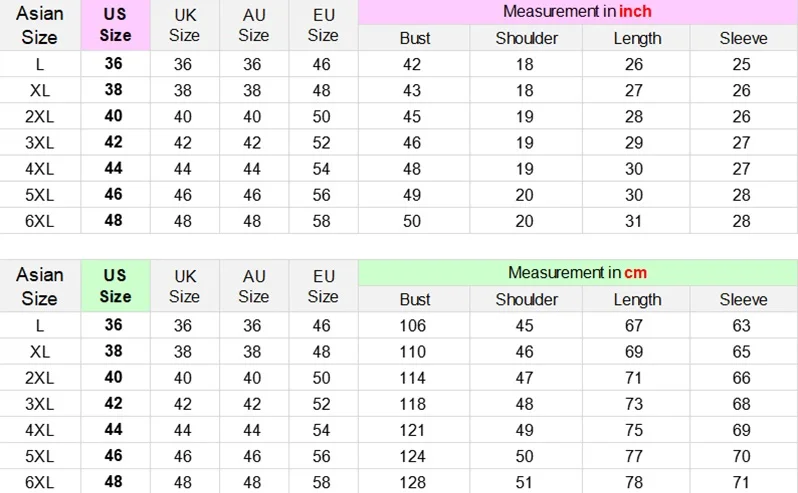Screen dimensions: 798x493
Task: Click the Shoulder header in inch table
Action: tap(527, 38)
